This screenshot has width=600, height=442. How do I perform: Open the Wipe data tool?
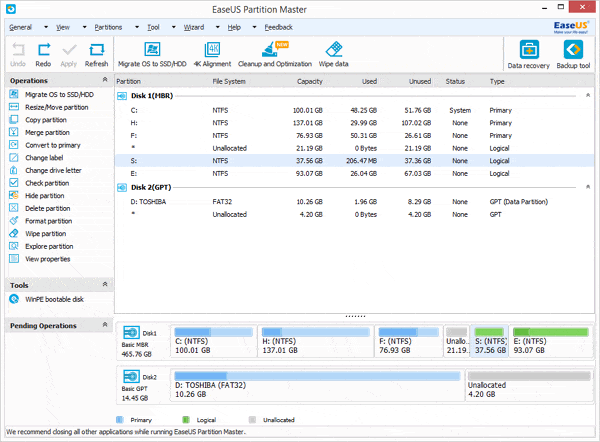[x=334, y=55]
